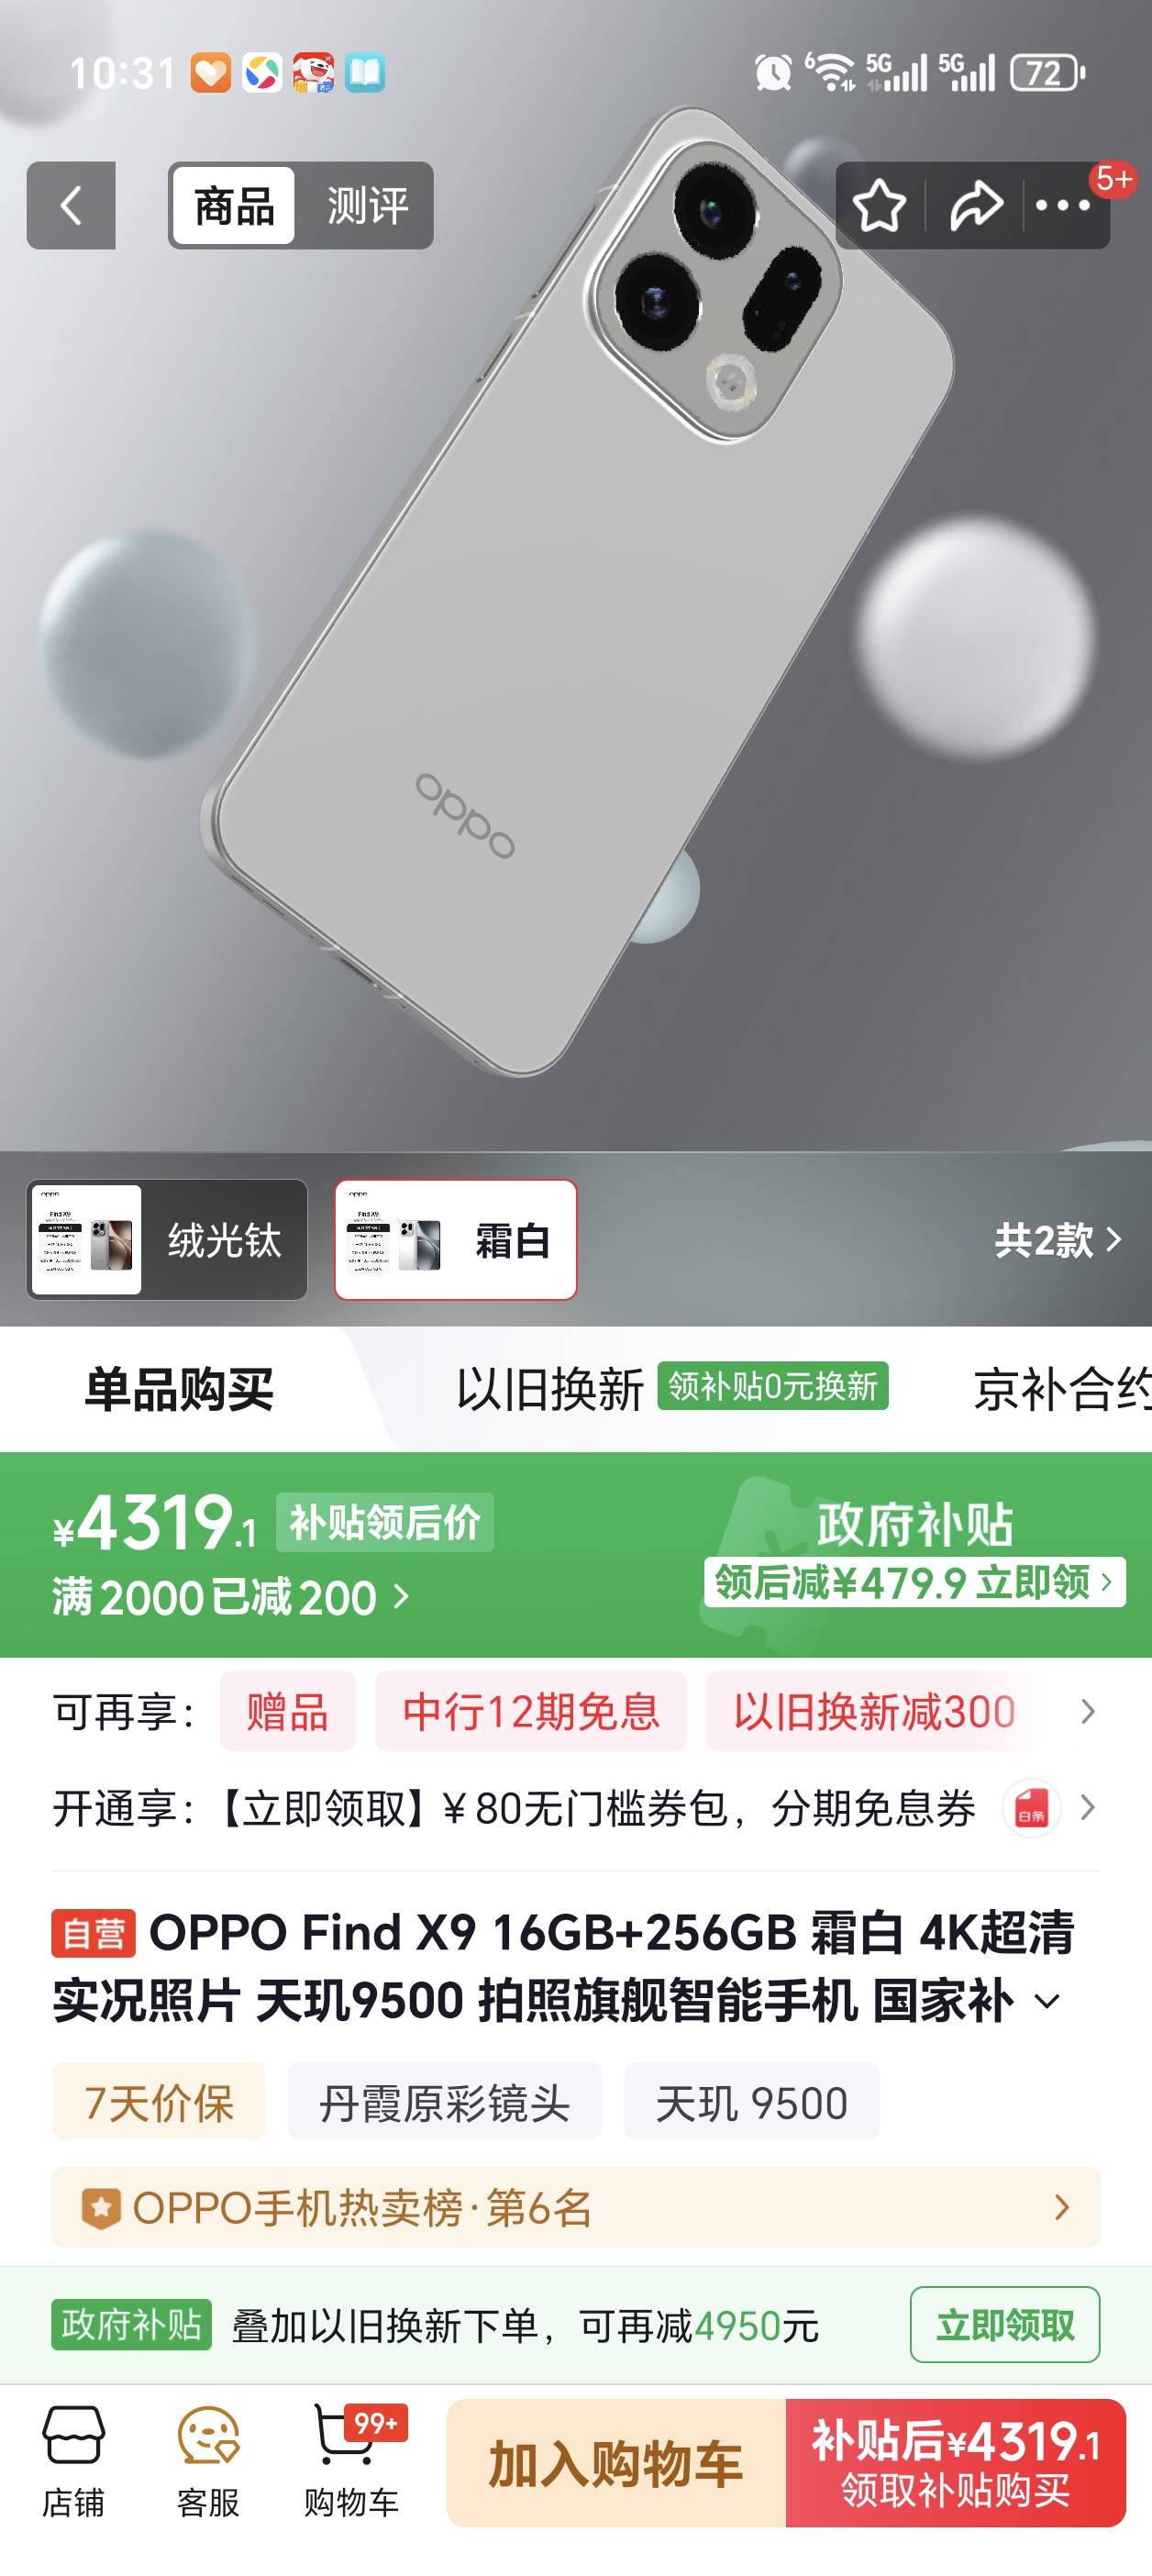Contact 客服 customer service icon
The image size is (1152, 2576).
(x=208, y=2462)
